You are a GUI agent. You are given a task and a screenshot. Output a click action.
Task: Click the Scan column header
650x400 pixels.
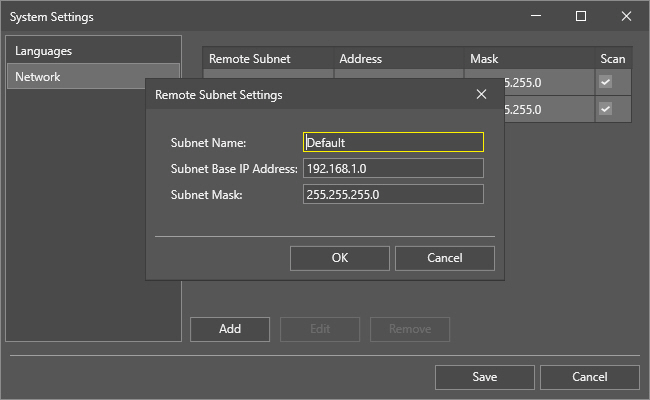click(612, 59)
